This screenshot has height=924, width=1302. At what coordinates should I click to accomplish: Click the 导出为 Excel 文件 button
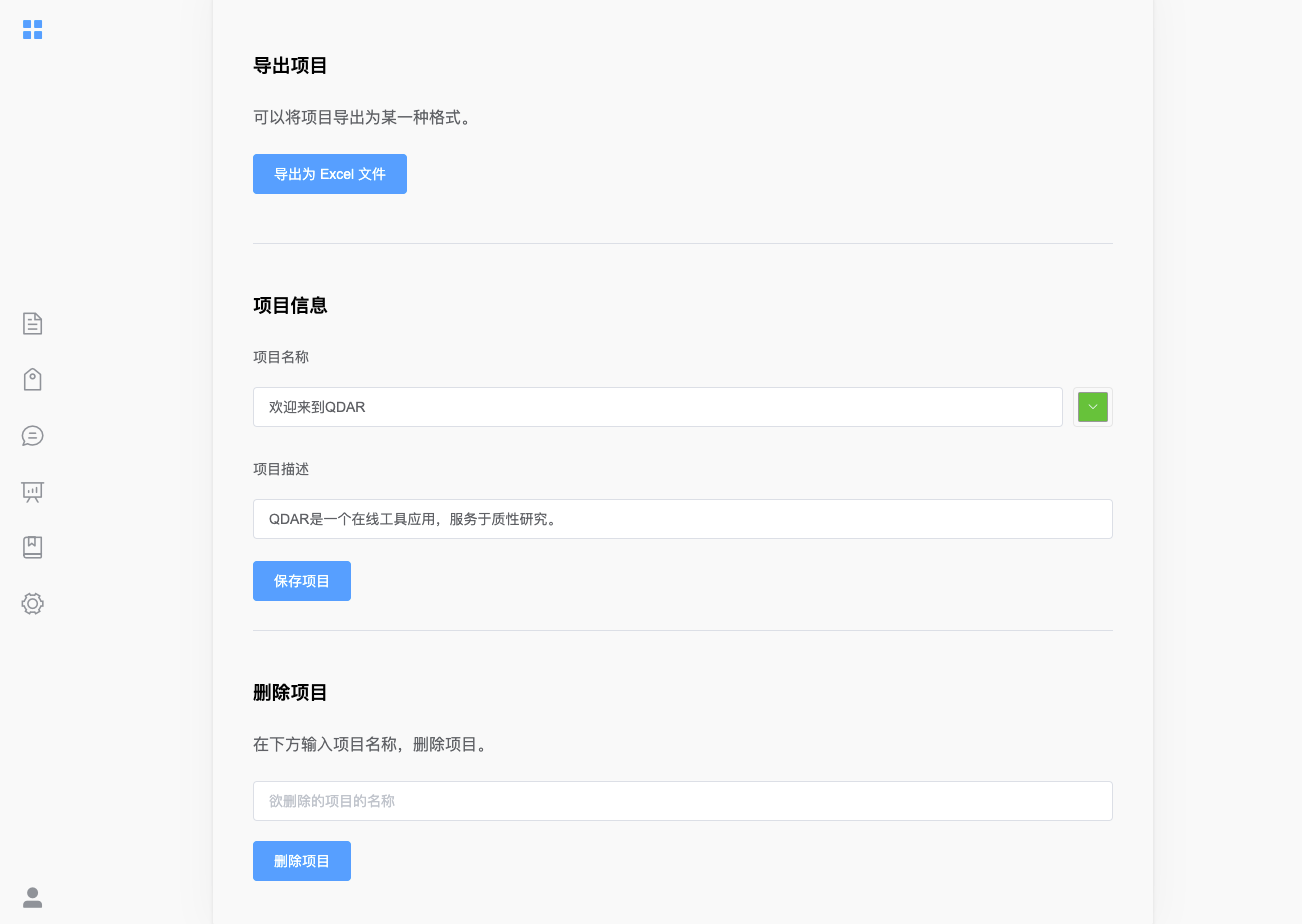(330, 174)
